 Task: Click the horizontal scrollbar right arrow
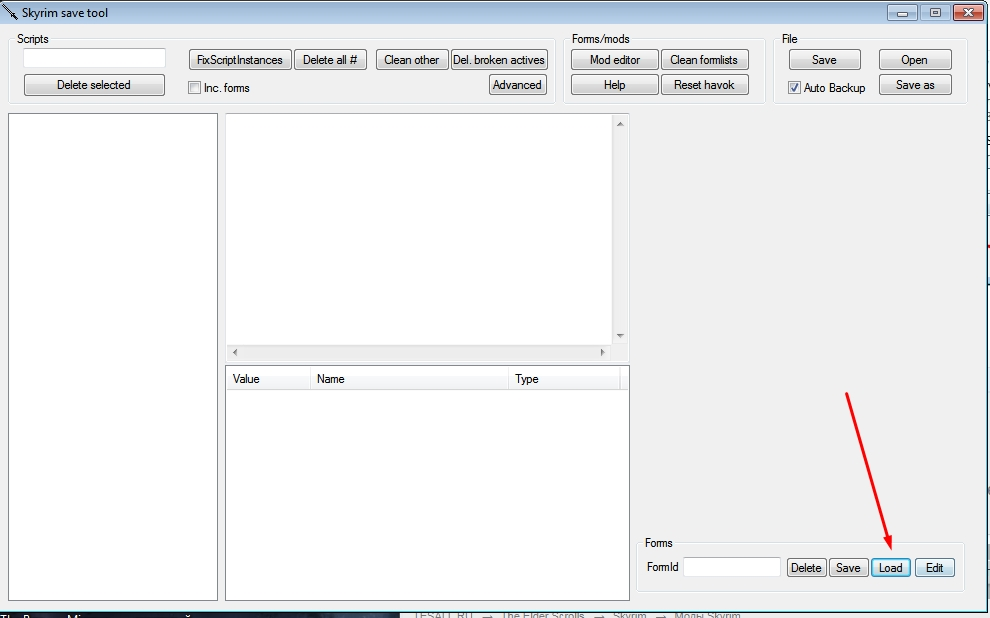coord(602,352)
